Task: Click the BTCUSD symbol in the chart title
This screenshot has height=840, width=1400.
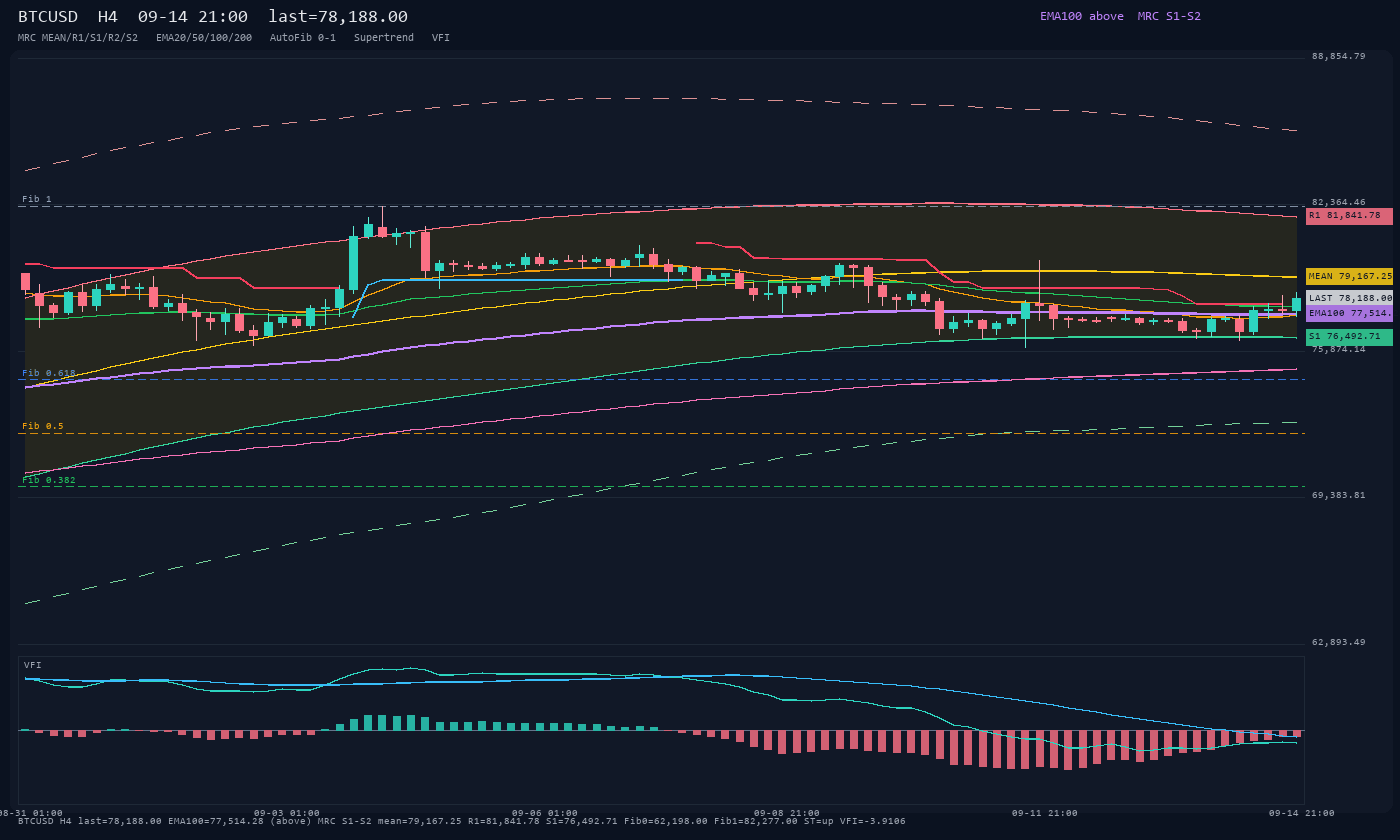Action: (x=50, y=17)
